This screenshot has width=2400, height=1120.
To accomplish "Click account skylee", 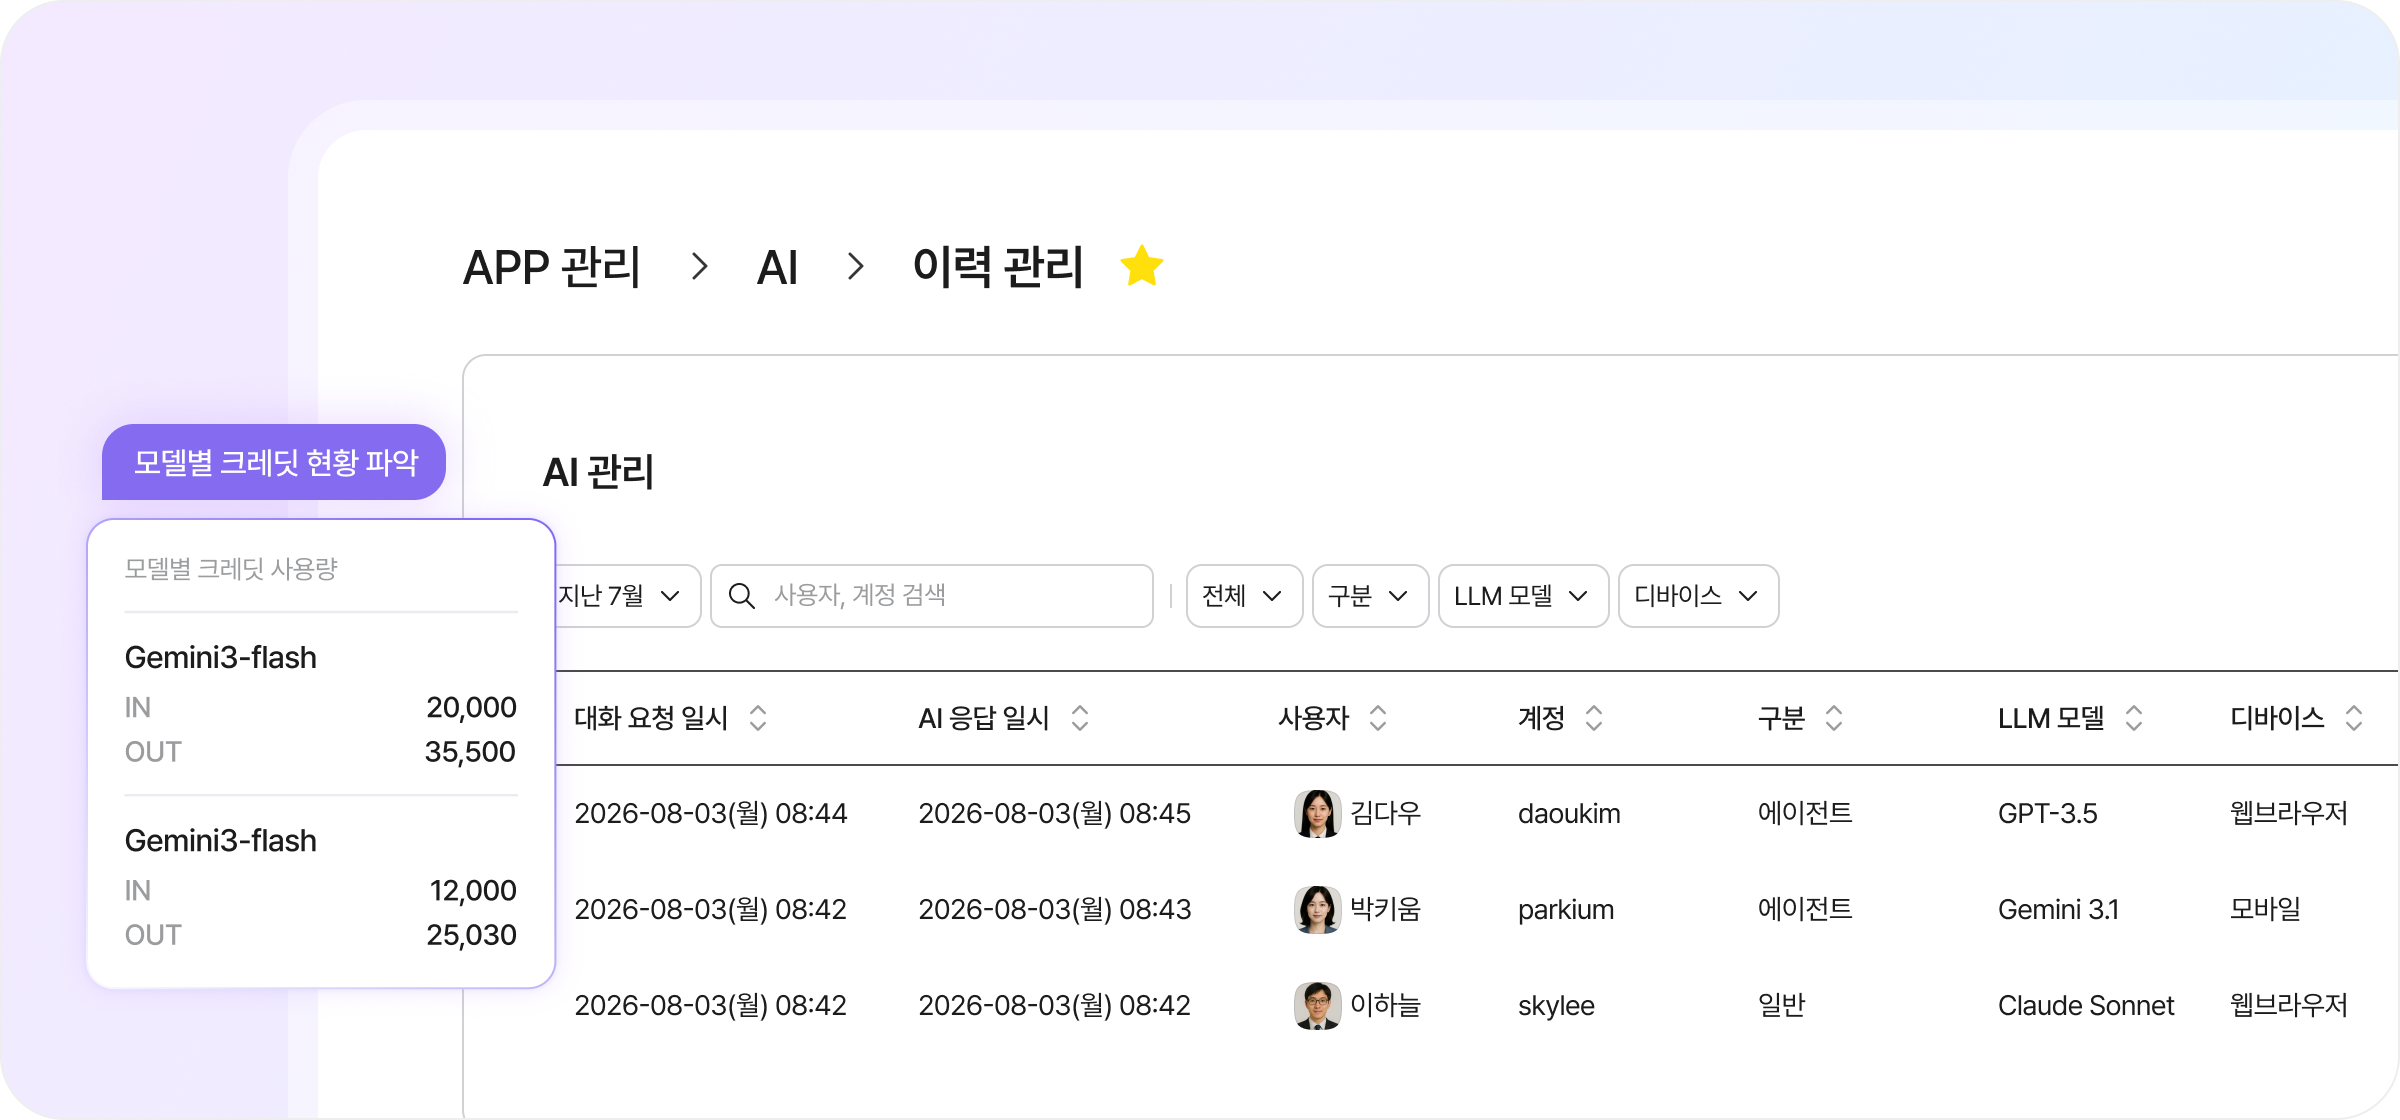I will [1556, 1005].
